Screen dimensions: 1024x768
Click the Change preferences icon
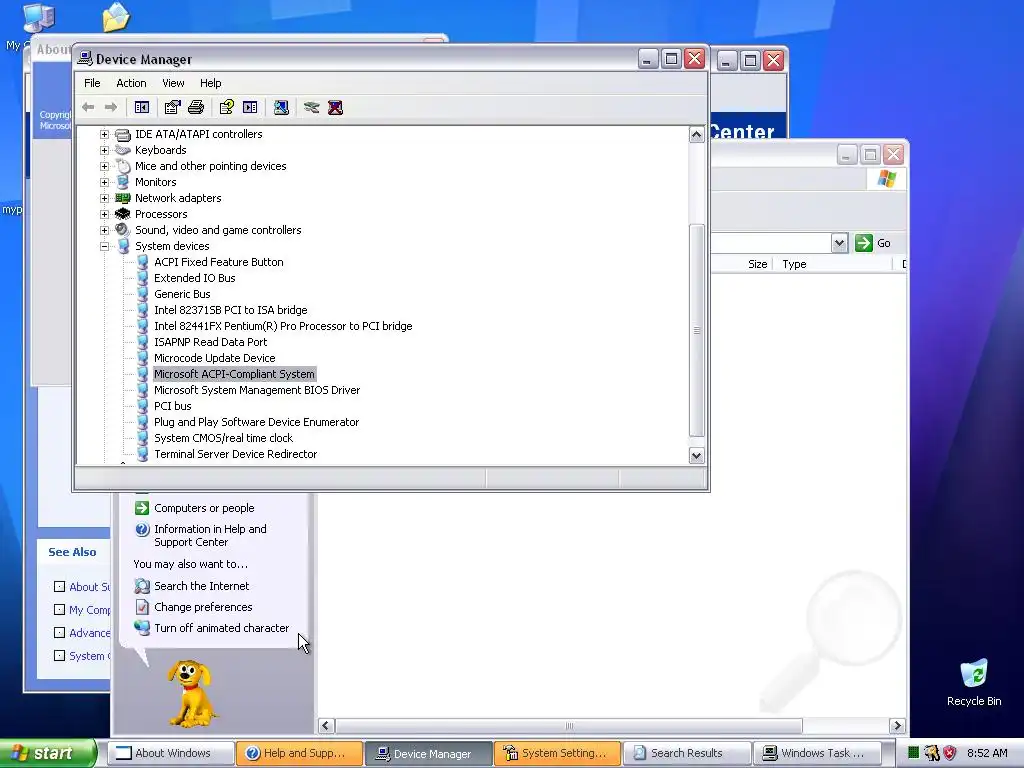click(142, 607)
